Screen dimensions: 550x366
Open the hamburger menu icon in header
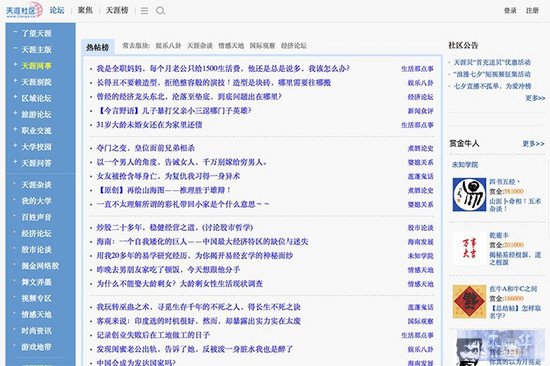145,11
